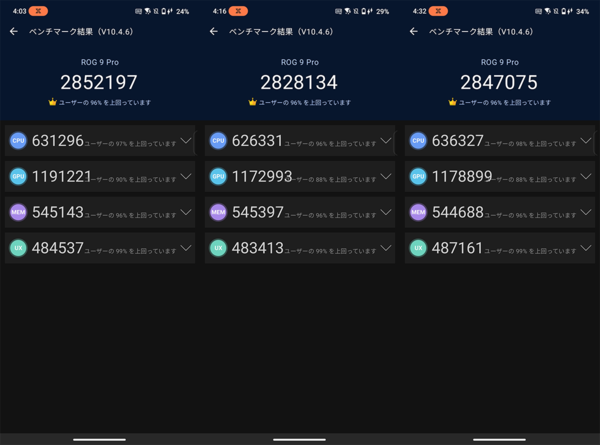Tap clock reading 4:16
This screenshot has width=600, height=445.
coord(219,11)
